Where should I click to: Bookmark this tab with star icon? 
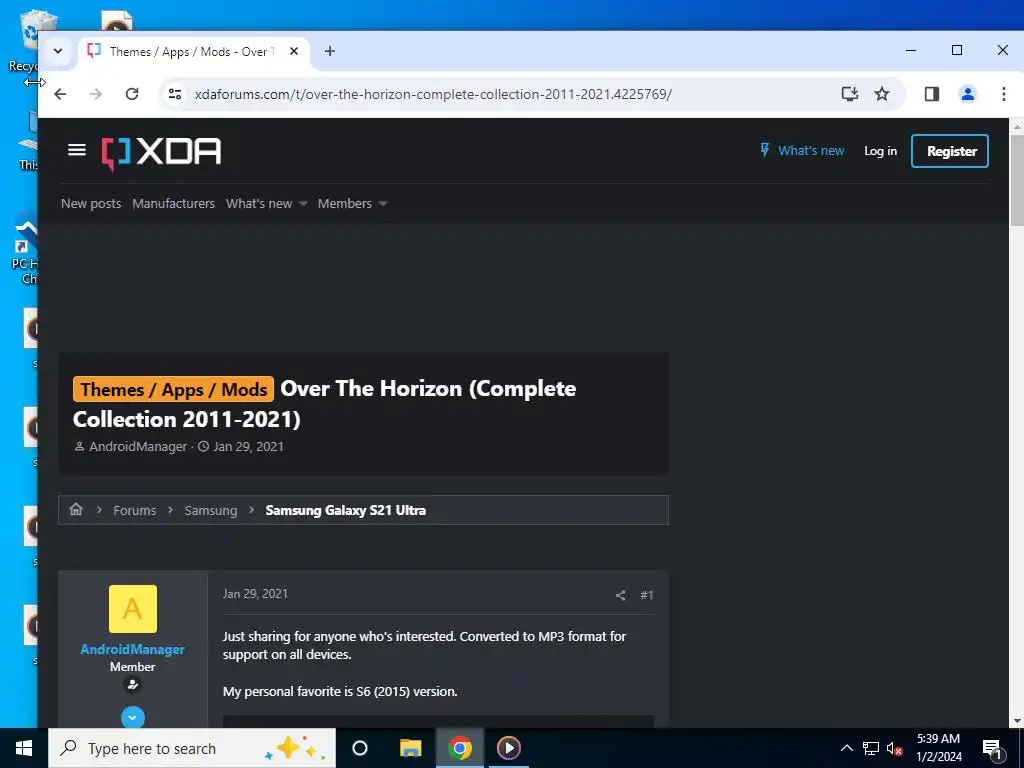[882, 94]
